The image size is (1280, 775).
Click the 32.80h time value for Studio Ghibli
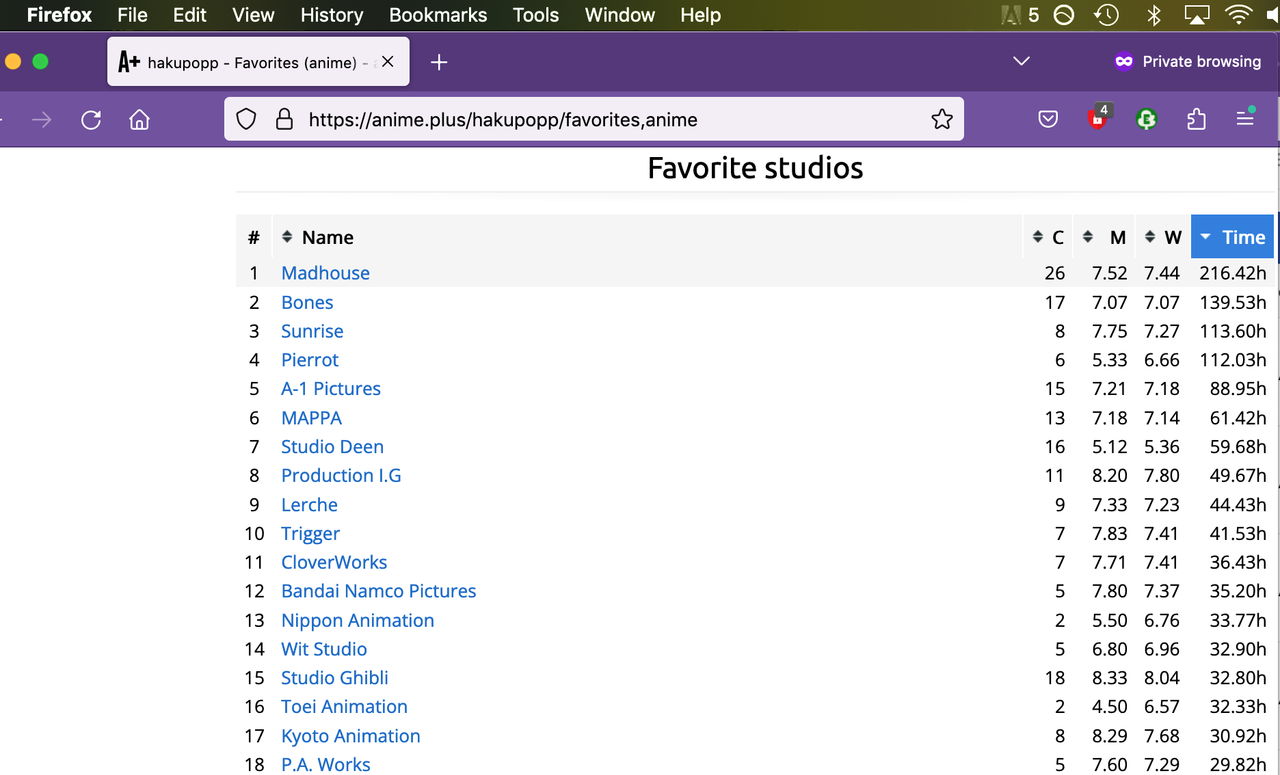[x=1238, y=678]
